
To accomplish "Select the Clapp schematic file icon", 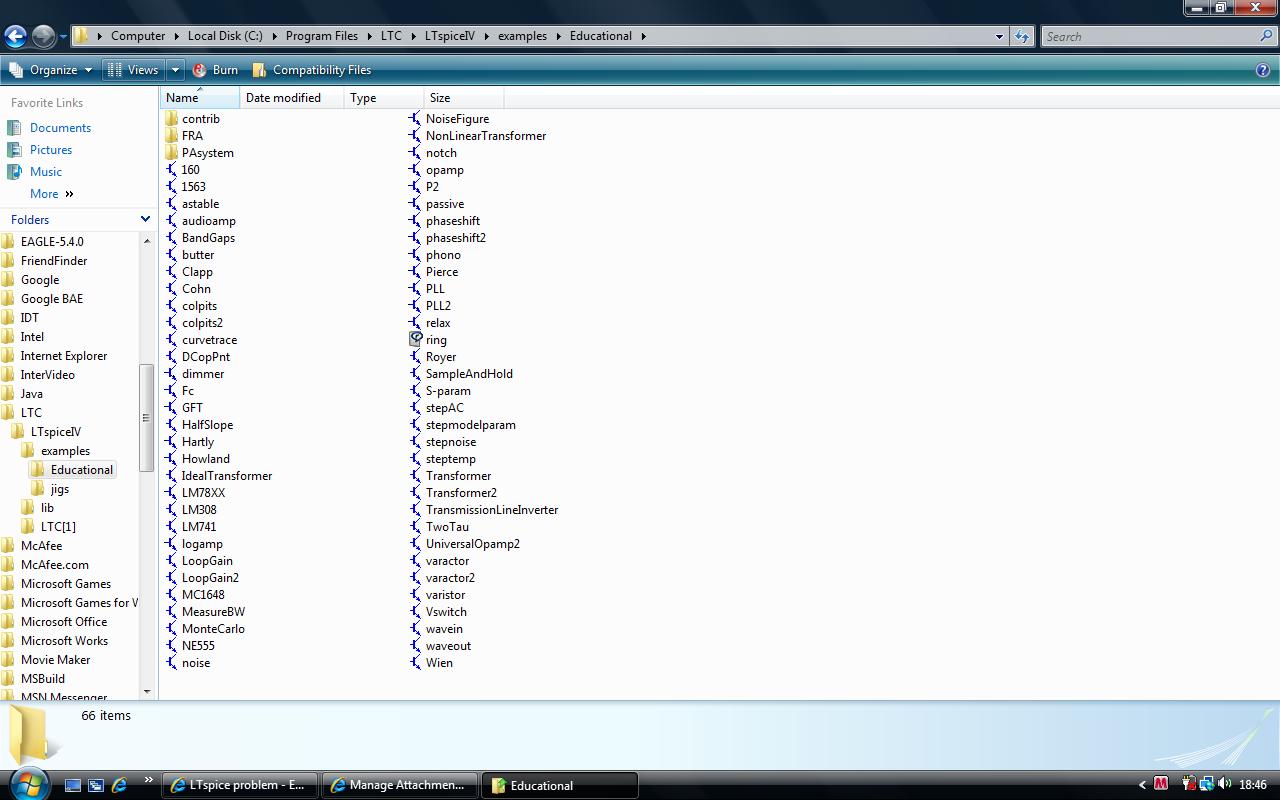I will (x=172, y=272).
